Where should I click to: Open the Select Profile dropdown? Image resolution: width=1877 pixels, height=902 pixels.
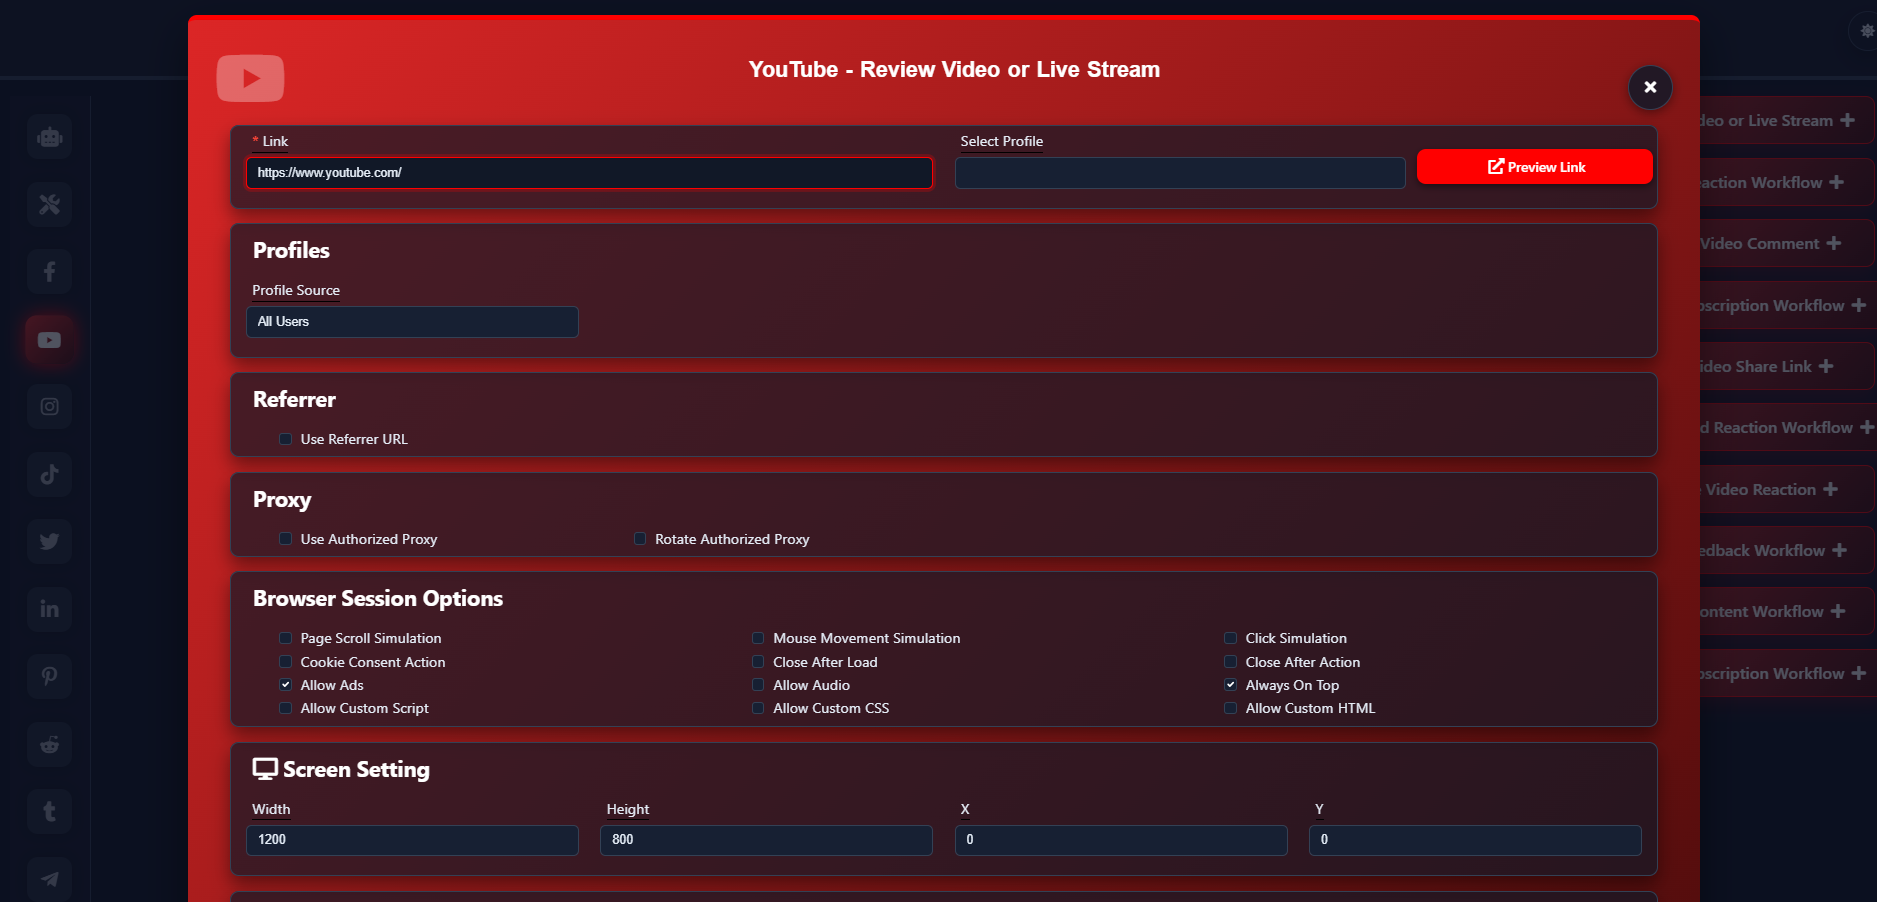coord(1180,173)
